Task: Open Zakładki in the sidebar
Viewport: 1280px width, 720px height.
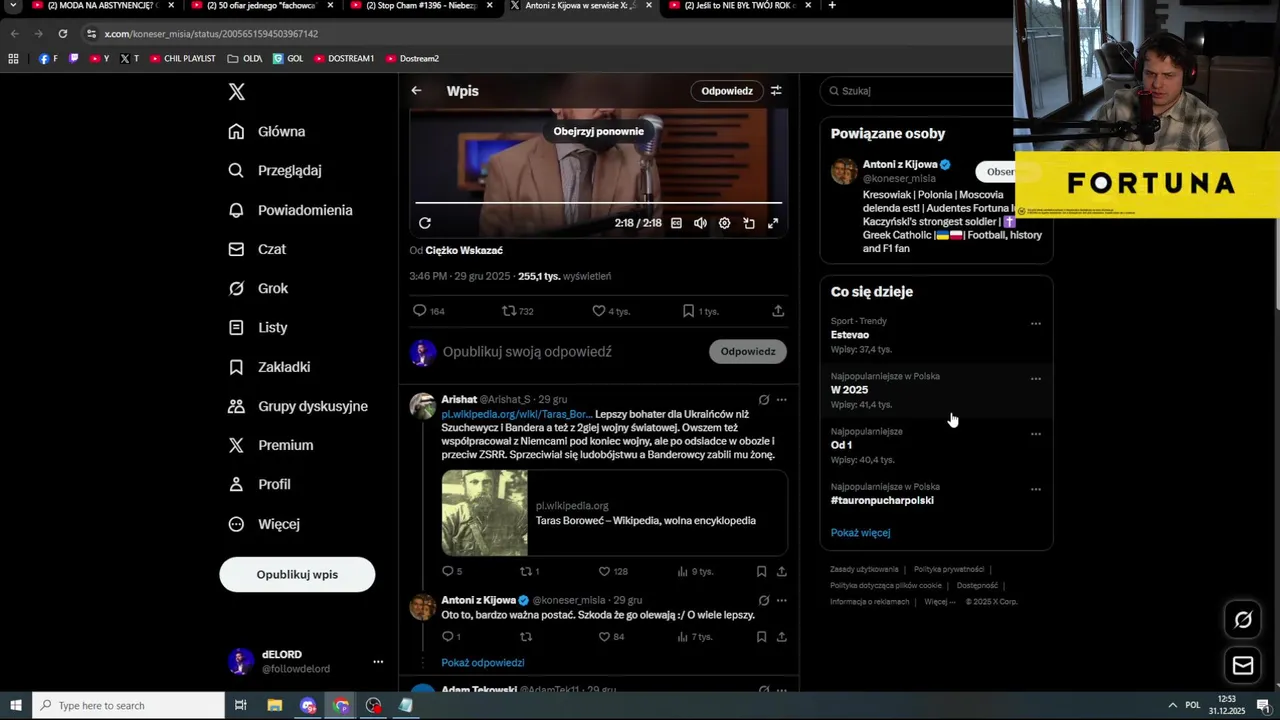Action: point(269,367)
